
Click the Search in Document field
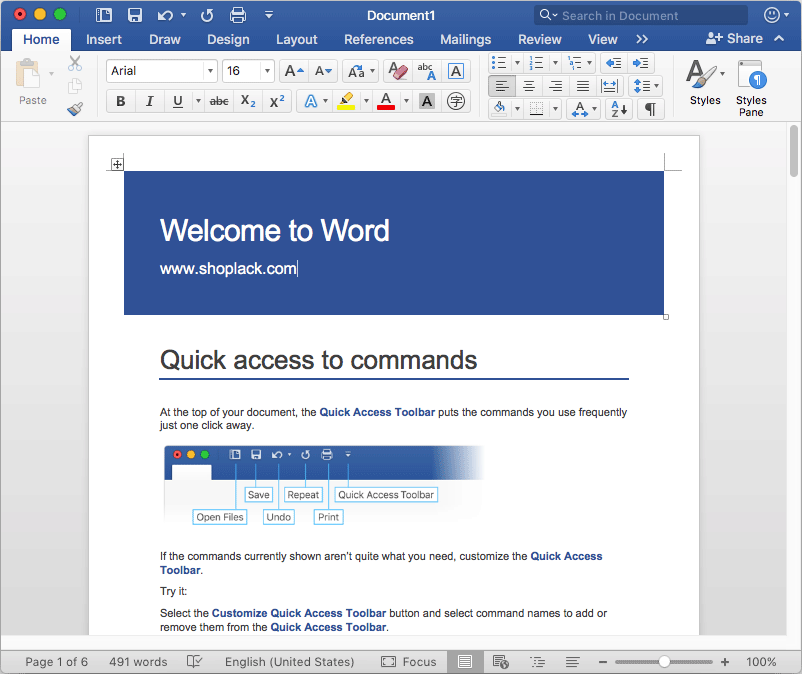click(x=641, y=15)
